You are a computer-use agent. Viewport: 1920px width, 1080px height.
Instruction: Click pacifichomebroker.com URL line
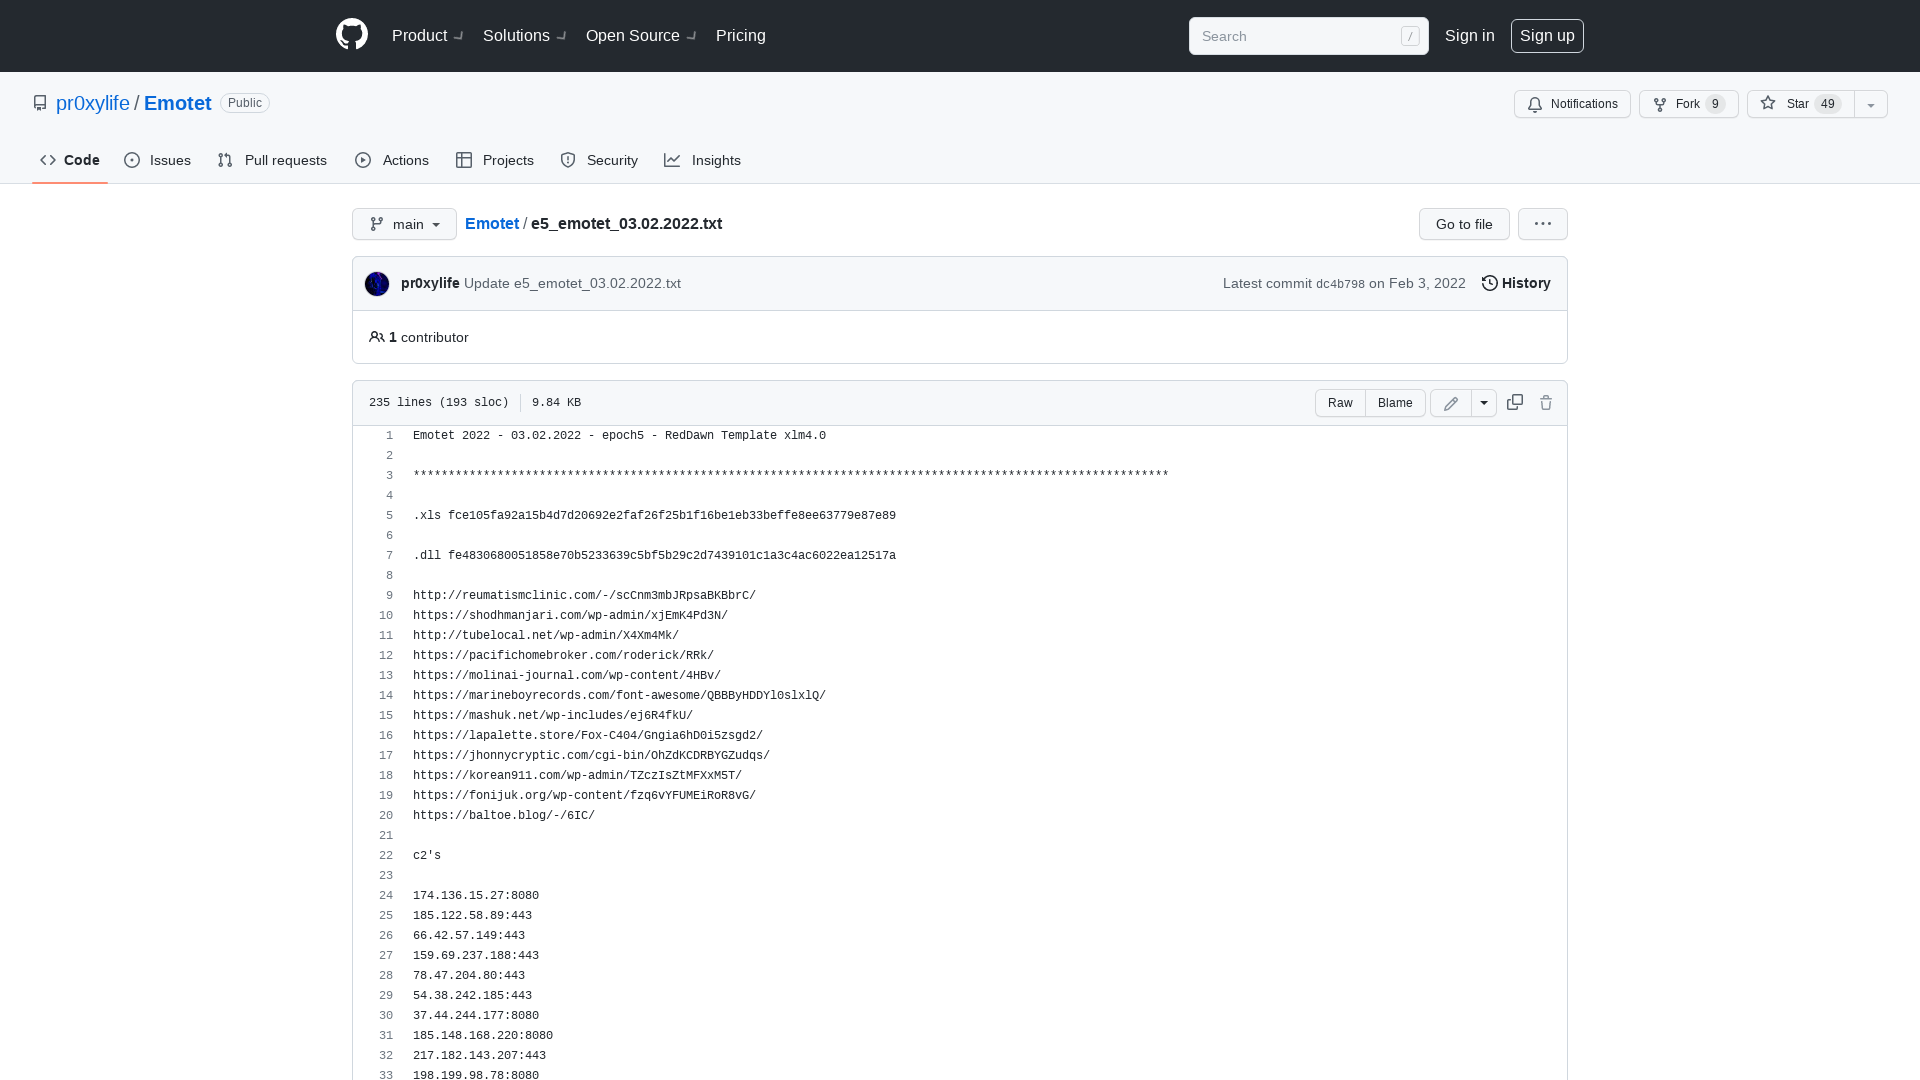click(x=563, y=656)
